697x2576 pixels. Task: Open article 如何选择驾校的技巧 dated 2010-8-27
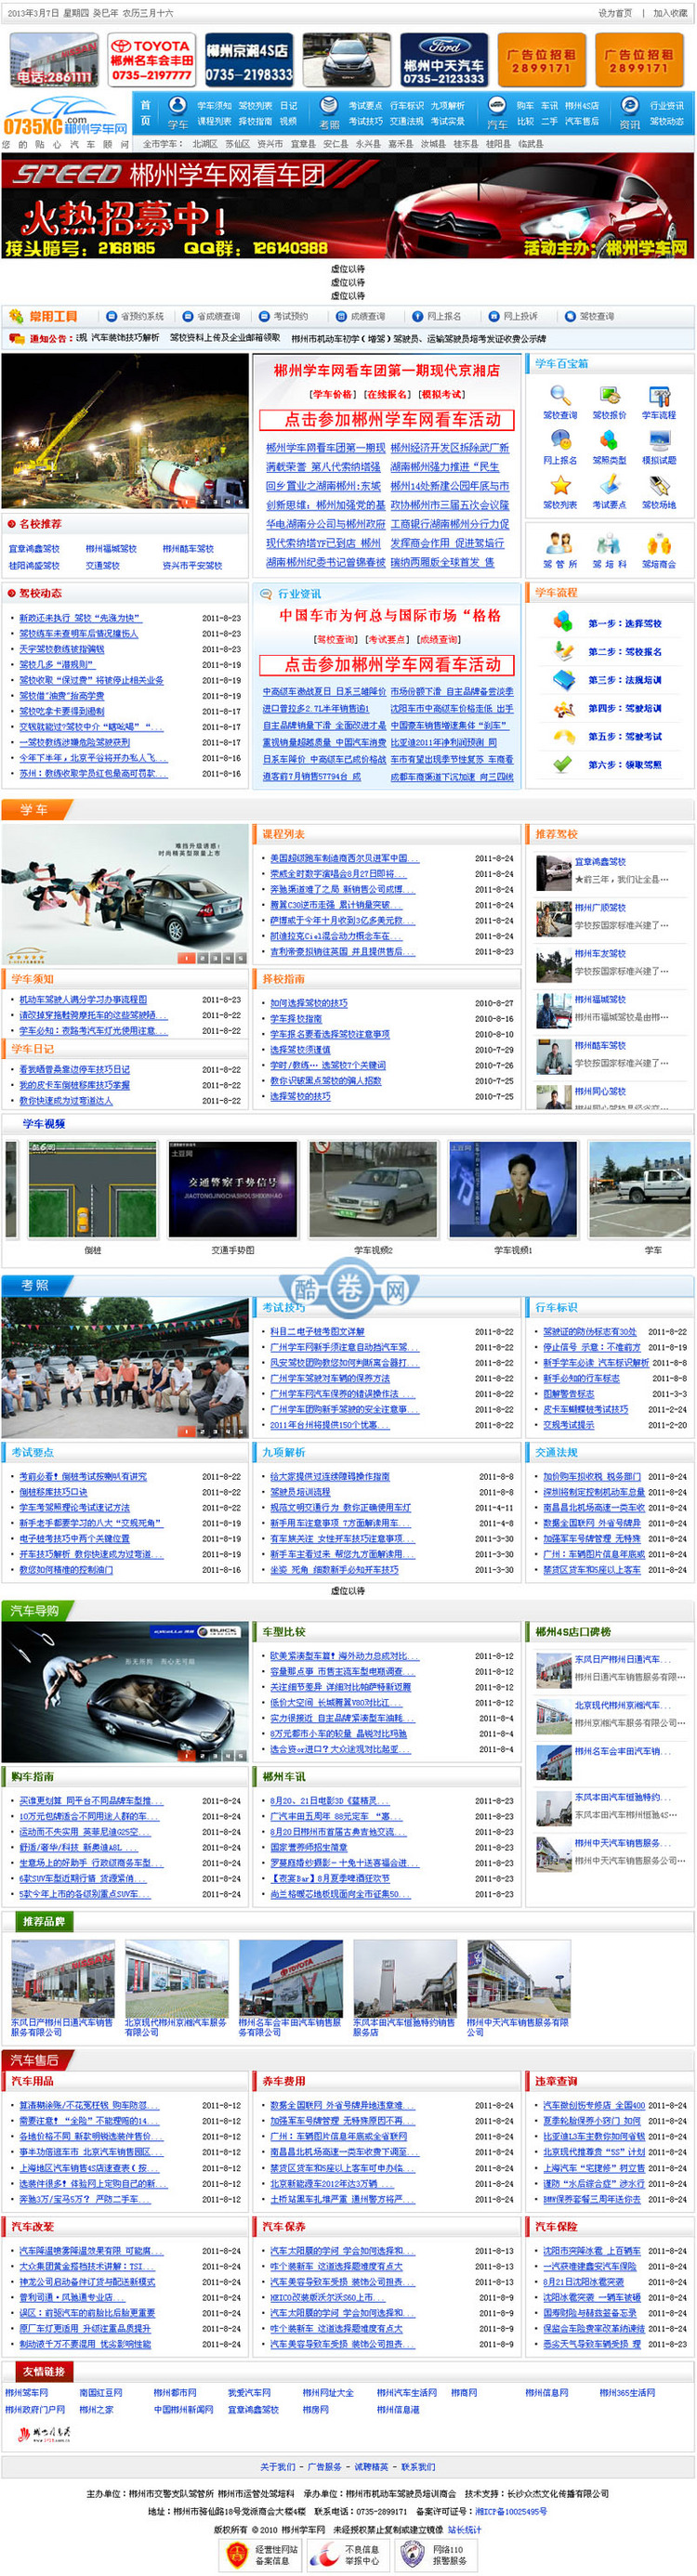click(309, 1003)
